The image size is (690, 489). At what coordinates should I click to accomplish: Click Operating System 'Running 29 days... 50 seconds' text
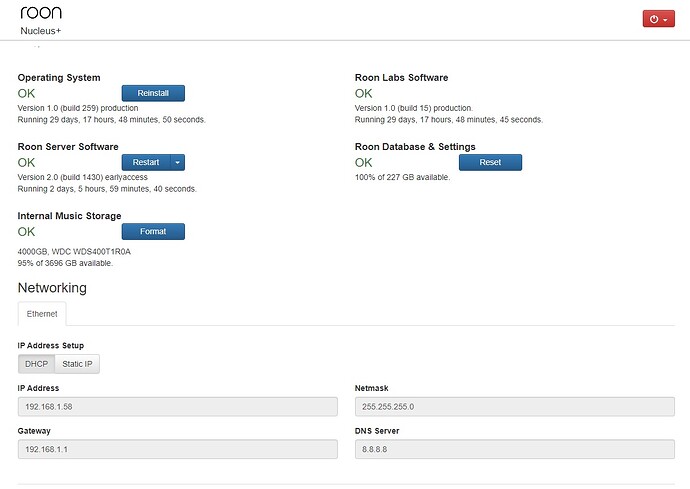[111, 120]
